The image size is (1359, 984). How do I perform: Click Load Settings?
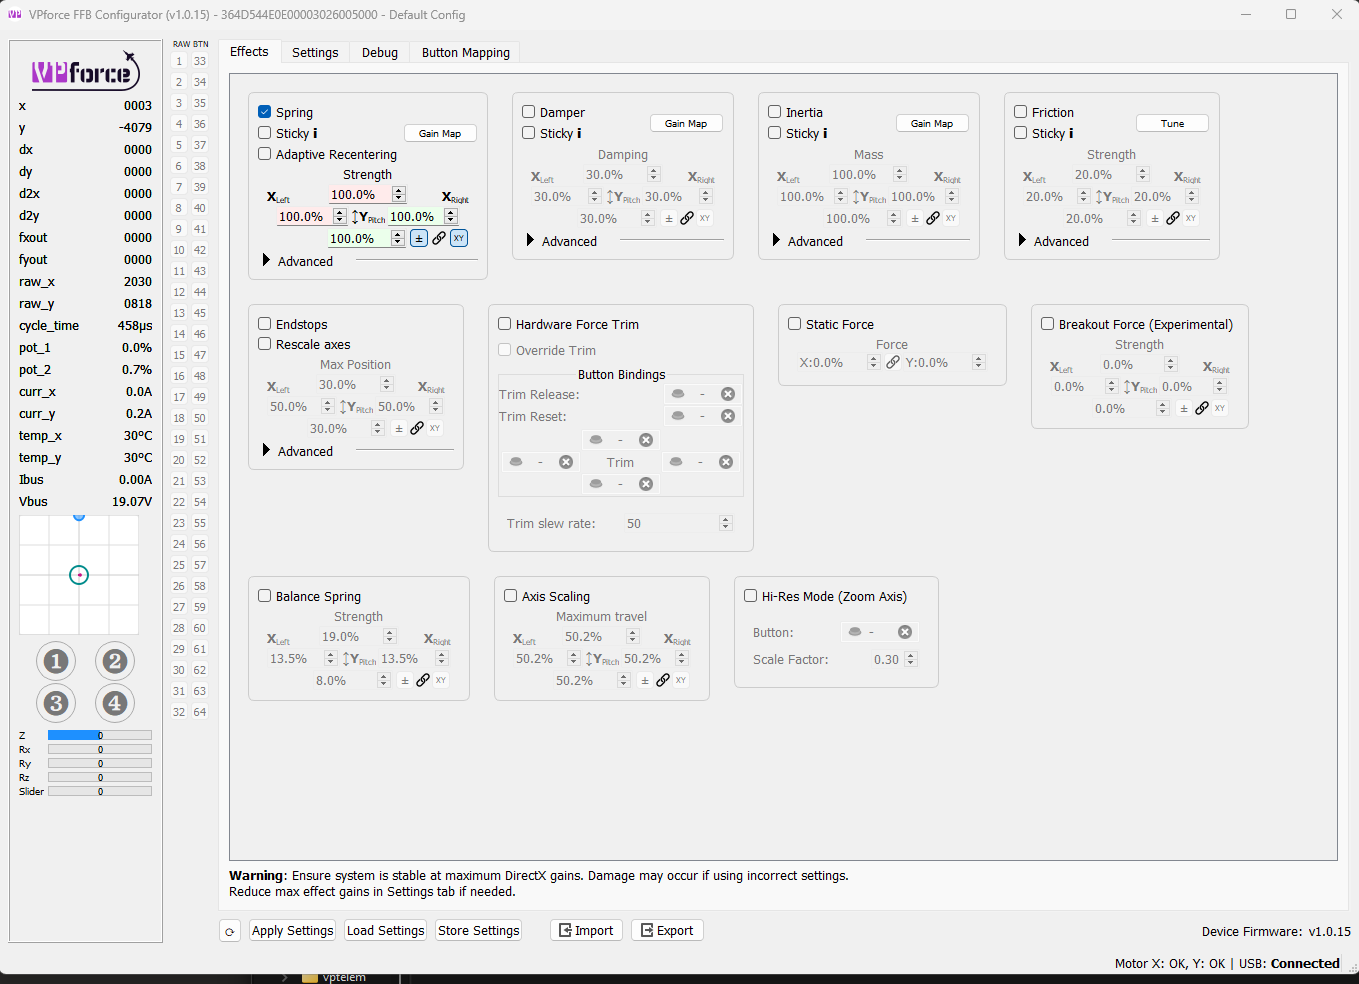[x=386, y=931]
